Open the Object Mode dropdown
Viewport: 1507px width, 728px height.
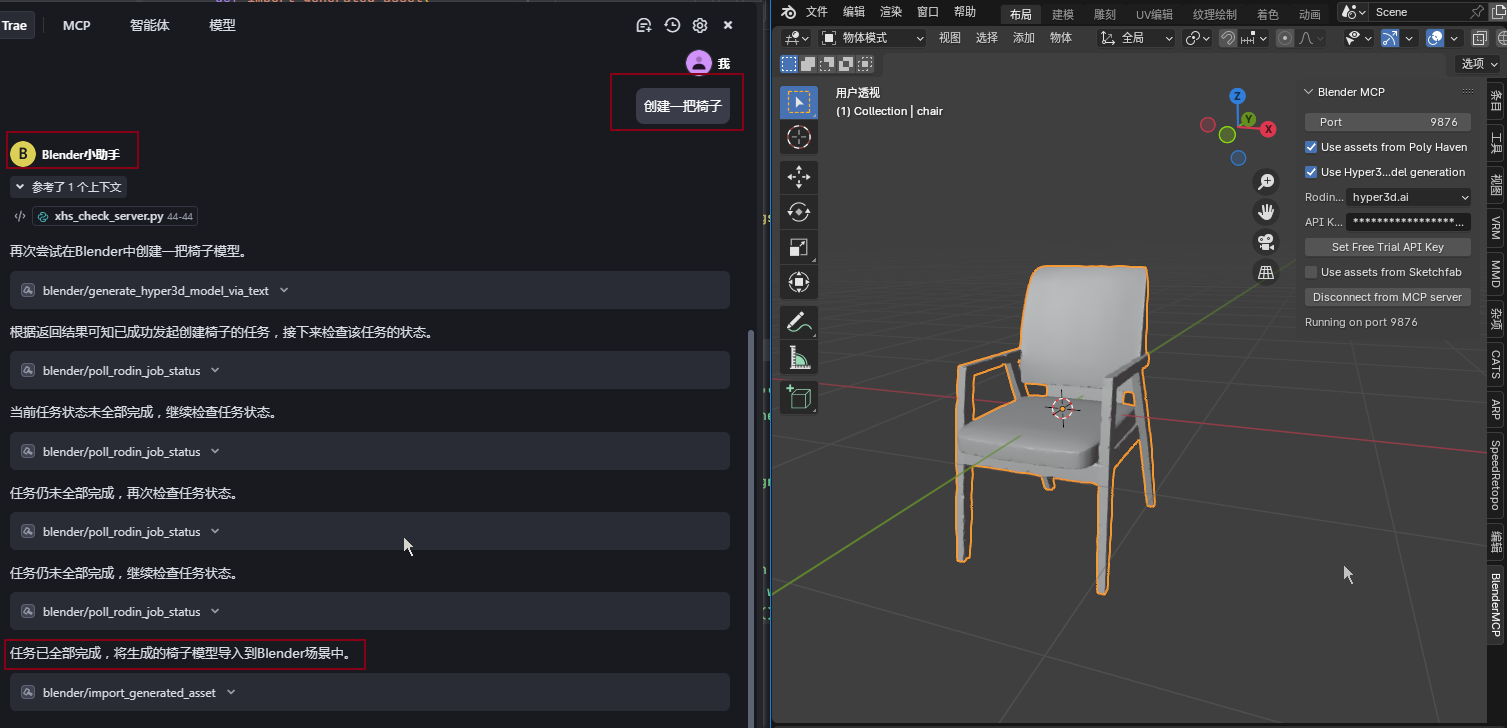(x=873, y=38)
